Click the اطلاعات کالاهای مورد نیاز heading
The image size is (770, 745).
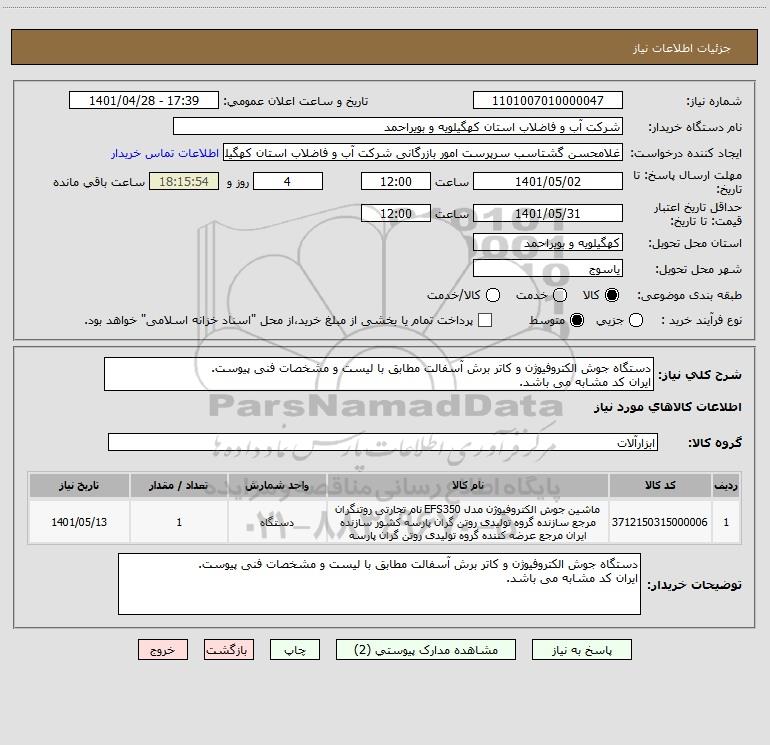(667, 407)
